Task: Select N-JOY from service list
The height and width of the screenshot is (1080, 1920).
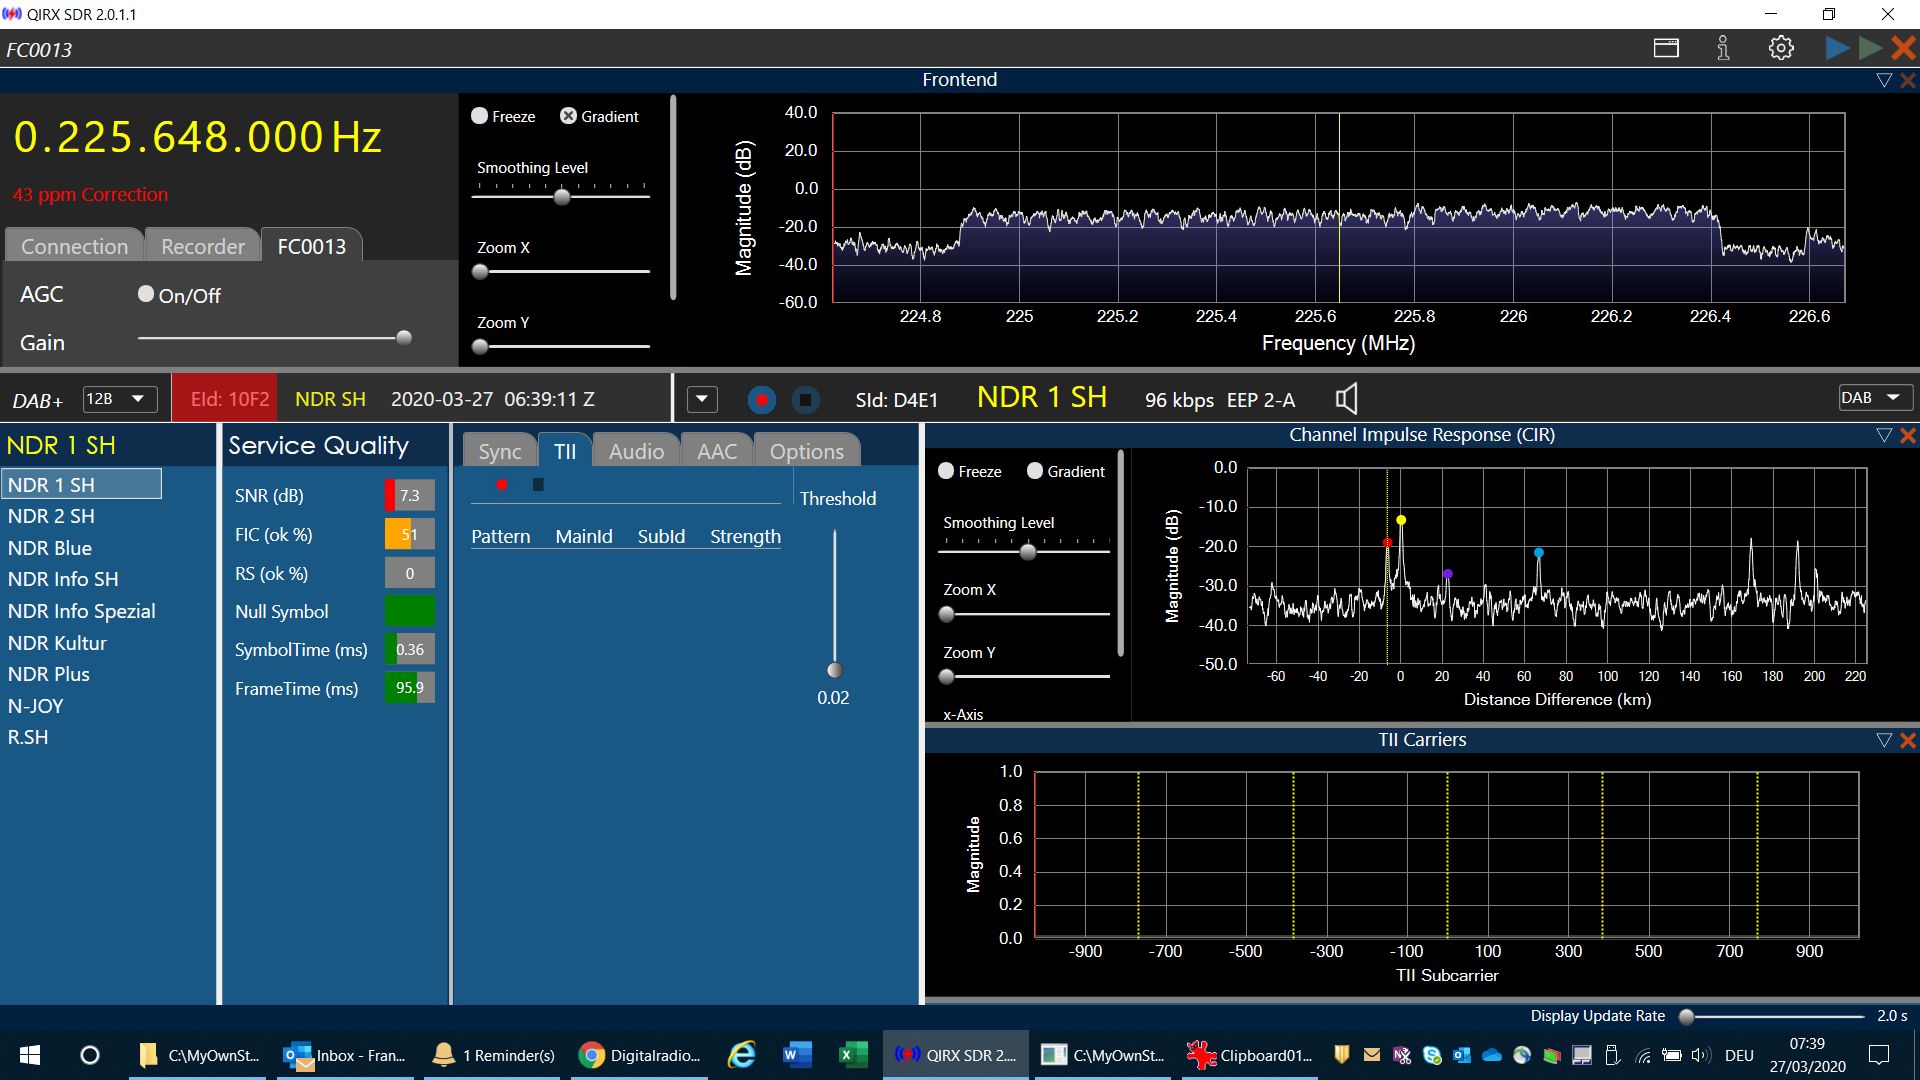Action: tap(36, 706)
